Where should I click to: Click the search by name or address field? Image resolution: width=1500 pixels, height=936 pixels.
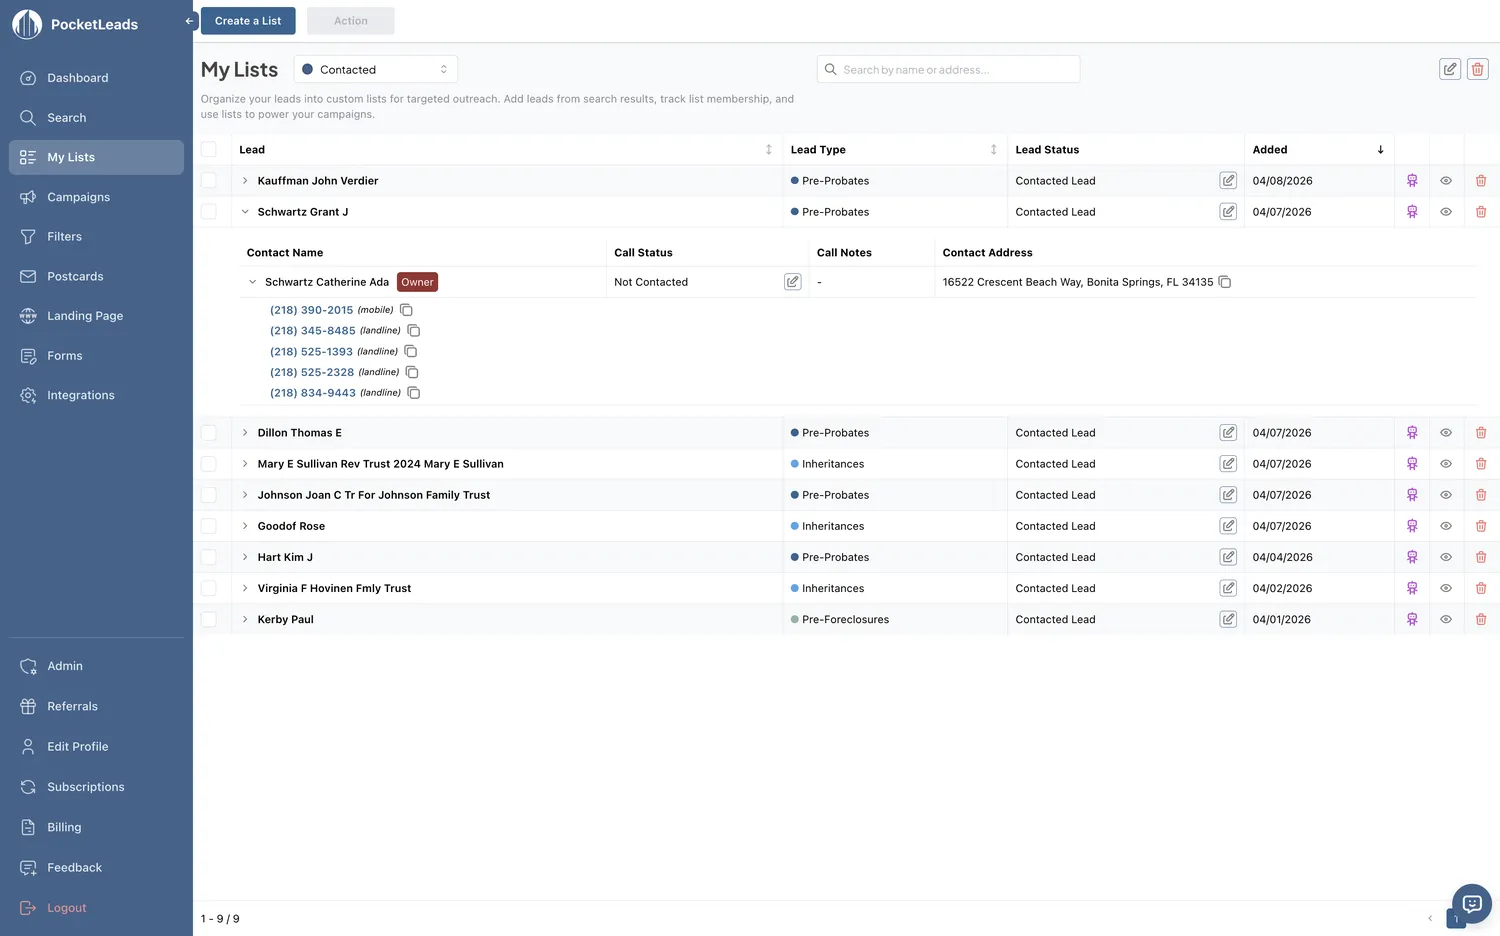[x=947, y=68]
